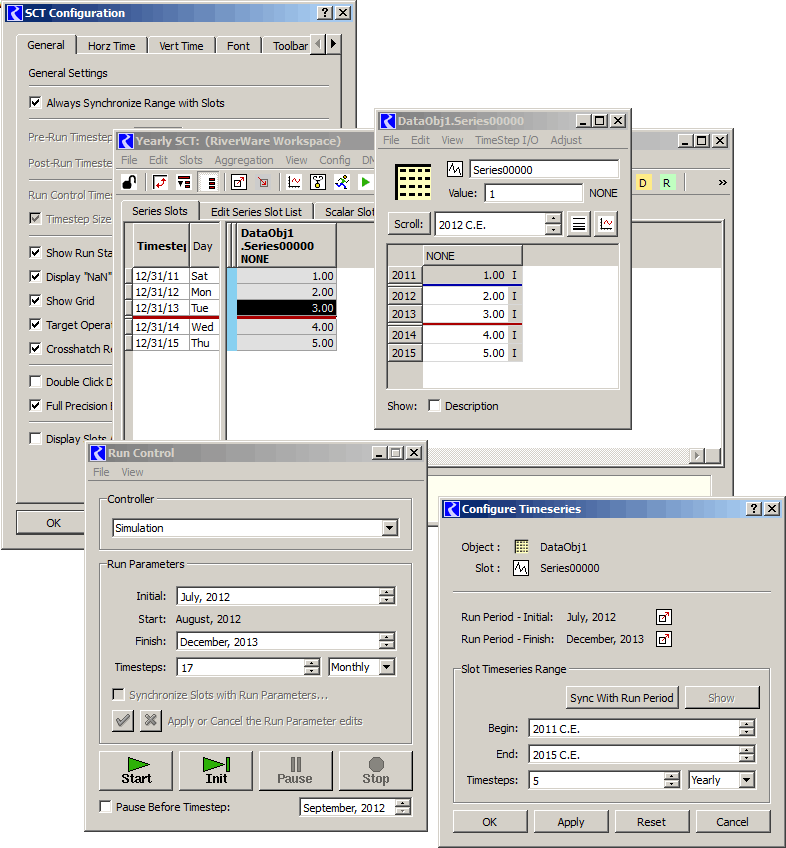Expand the toolbar overflow chevron
The width and height of the screenshot is (786, 848).
point(722,183)
